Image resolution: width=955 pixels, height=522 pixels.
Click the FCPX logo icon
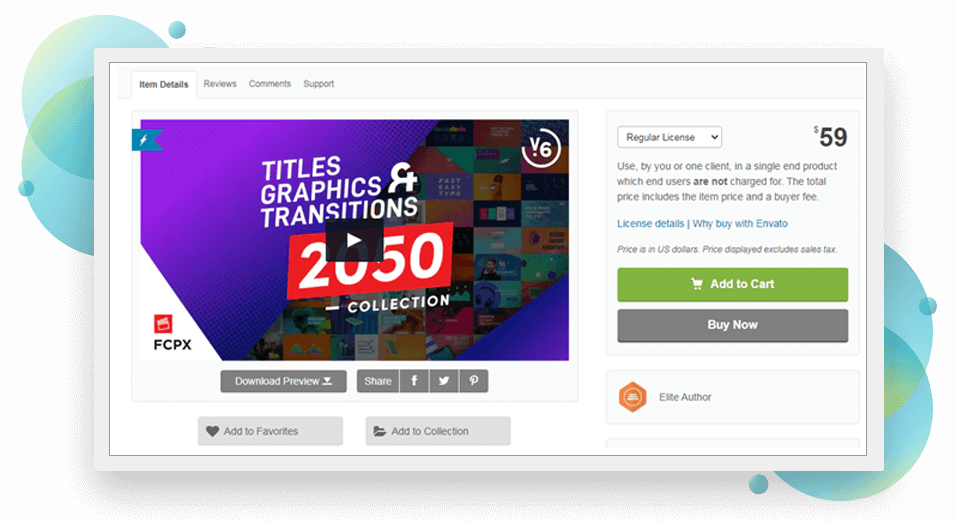[163, 323]
